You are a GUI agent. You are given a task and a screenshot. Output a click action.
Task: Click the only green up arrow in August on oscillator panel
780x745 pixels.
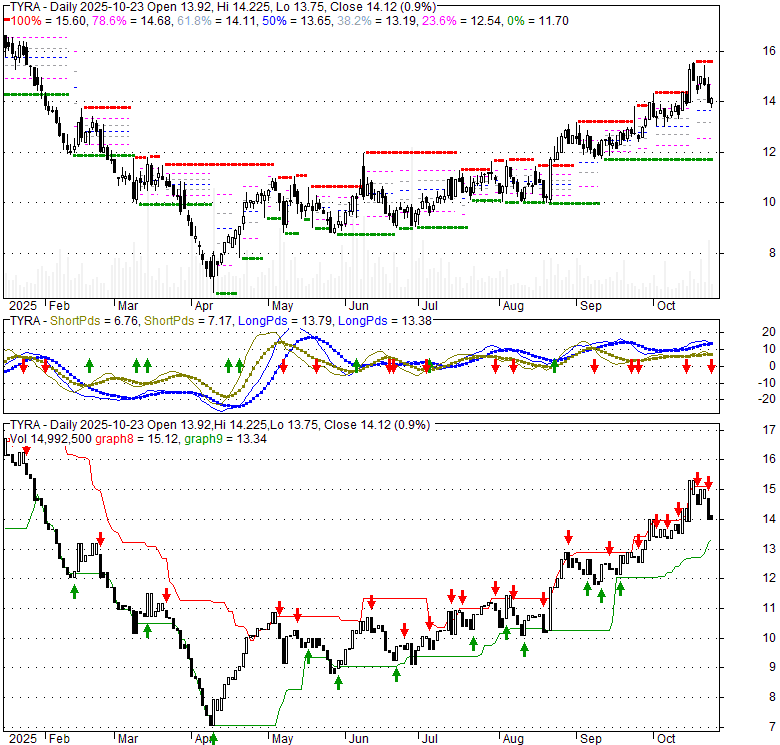[553, 366]
